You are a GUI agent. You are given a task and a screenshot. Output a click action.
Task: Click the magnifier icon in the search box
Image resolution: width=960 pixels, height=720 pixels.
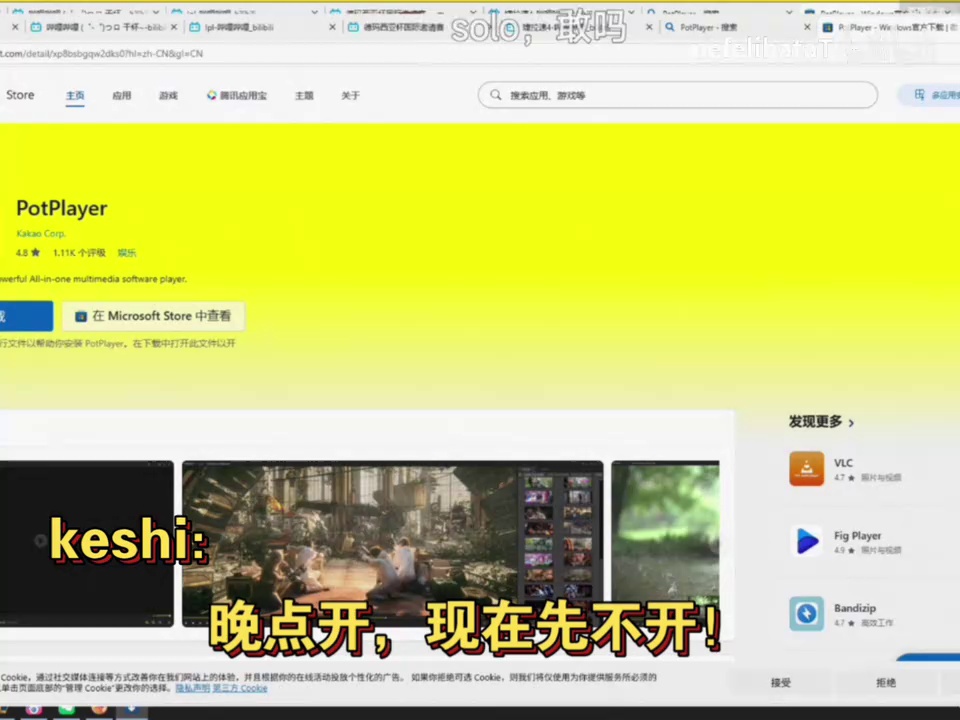[x=496, y=95]
